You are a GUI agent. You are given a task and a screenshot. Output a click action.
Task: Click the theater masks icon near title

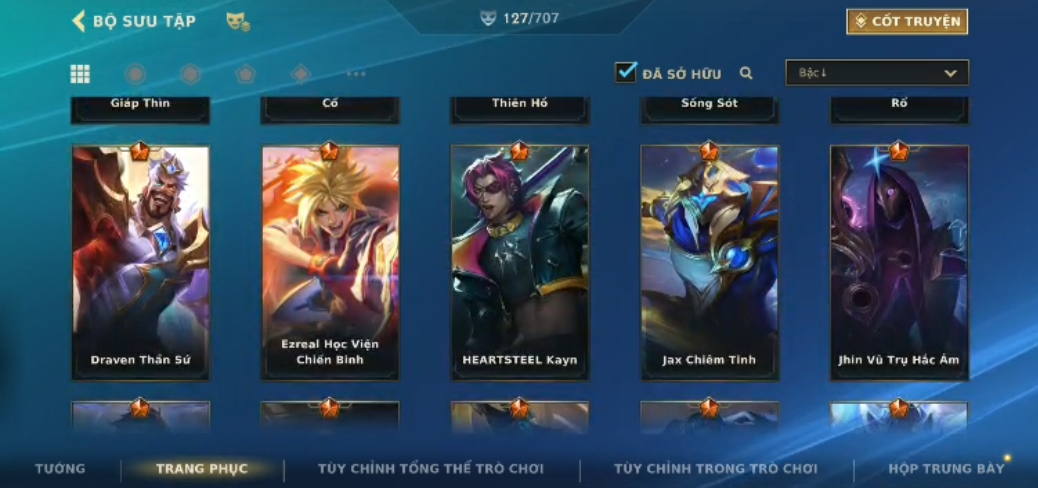tap(238, 22)
